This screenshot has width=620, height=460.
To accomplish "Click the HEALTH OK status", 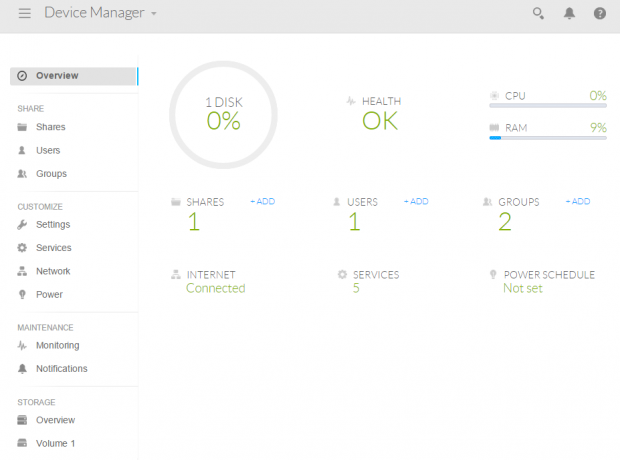I will (380, 121).
